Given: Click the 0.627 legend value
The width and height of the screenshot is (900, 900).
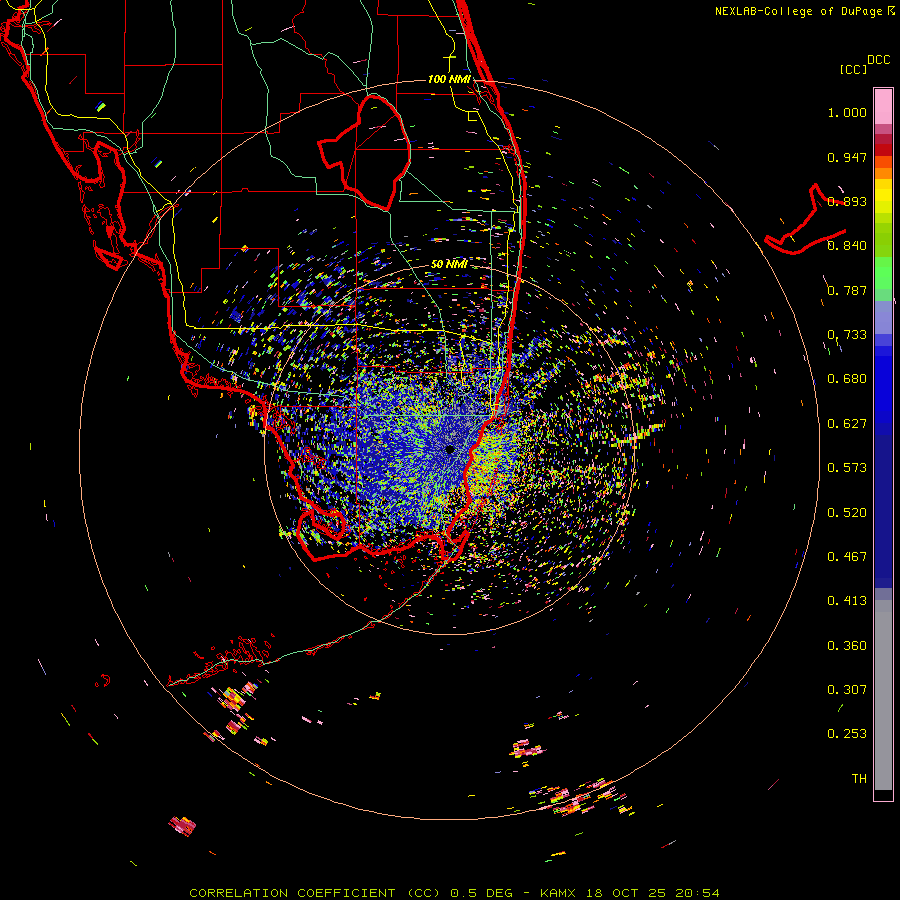Looking at the screenshot, I should [x=847, y=424].
